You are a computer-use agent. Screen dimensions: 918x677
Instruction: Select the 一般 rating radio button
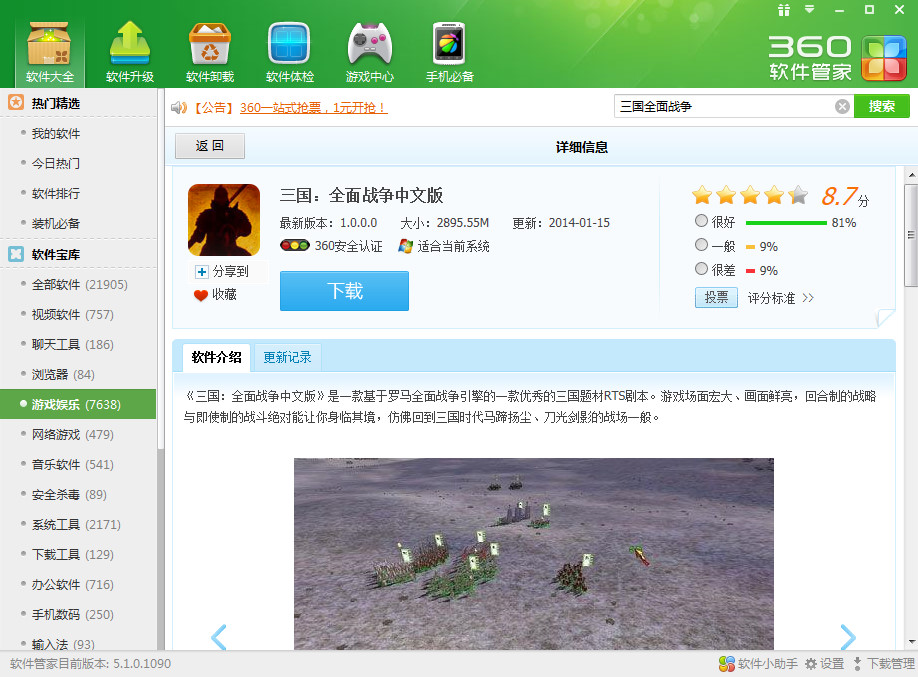[x=701, y=246]
